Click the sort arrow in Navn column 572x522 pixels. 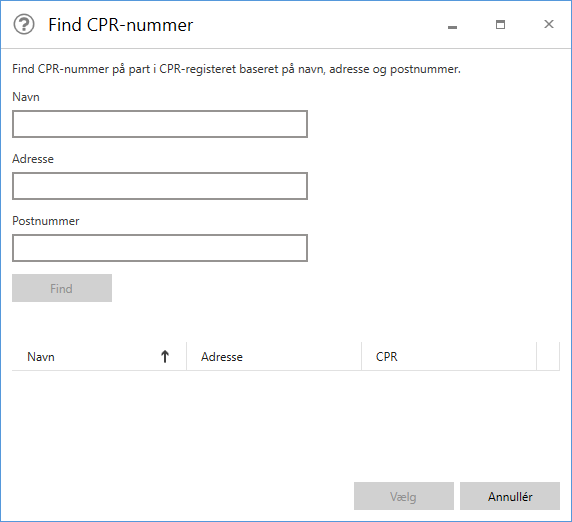coord(165,356)
